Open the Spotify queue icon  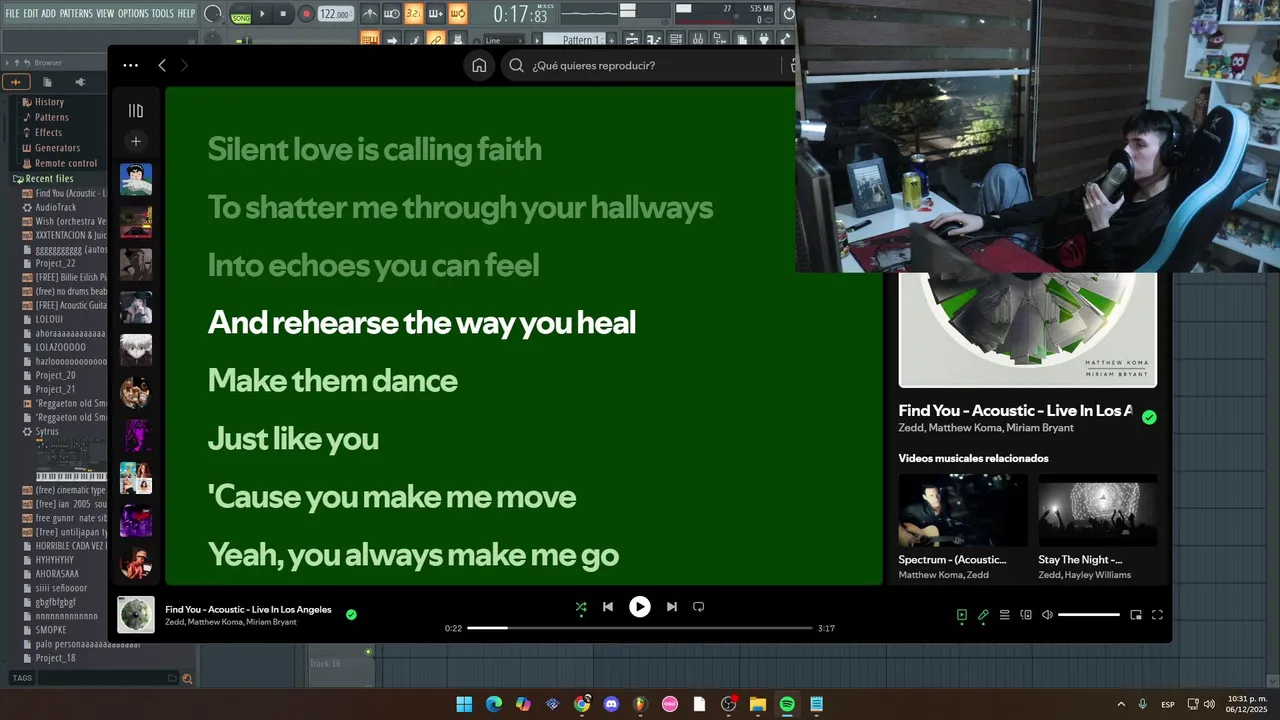click(1004, 615)
